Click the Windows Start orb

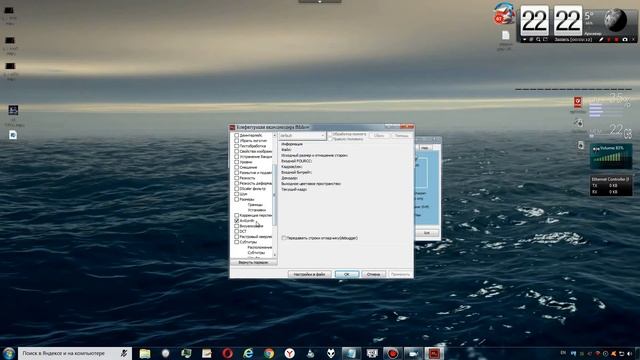pyautogui.click(x=9, y=353)
